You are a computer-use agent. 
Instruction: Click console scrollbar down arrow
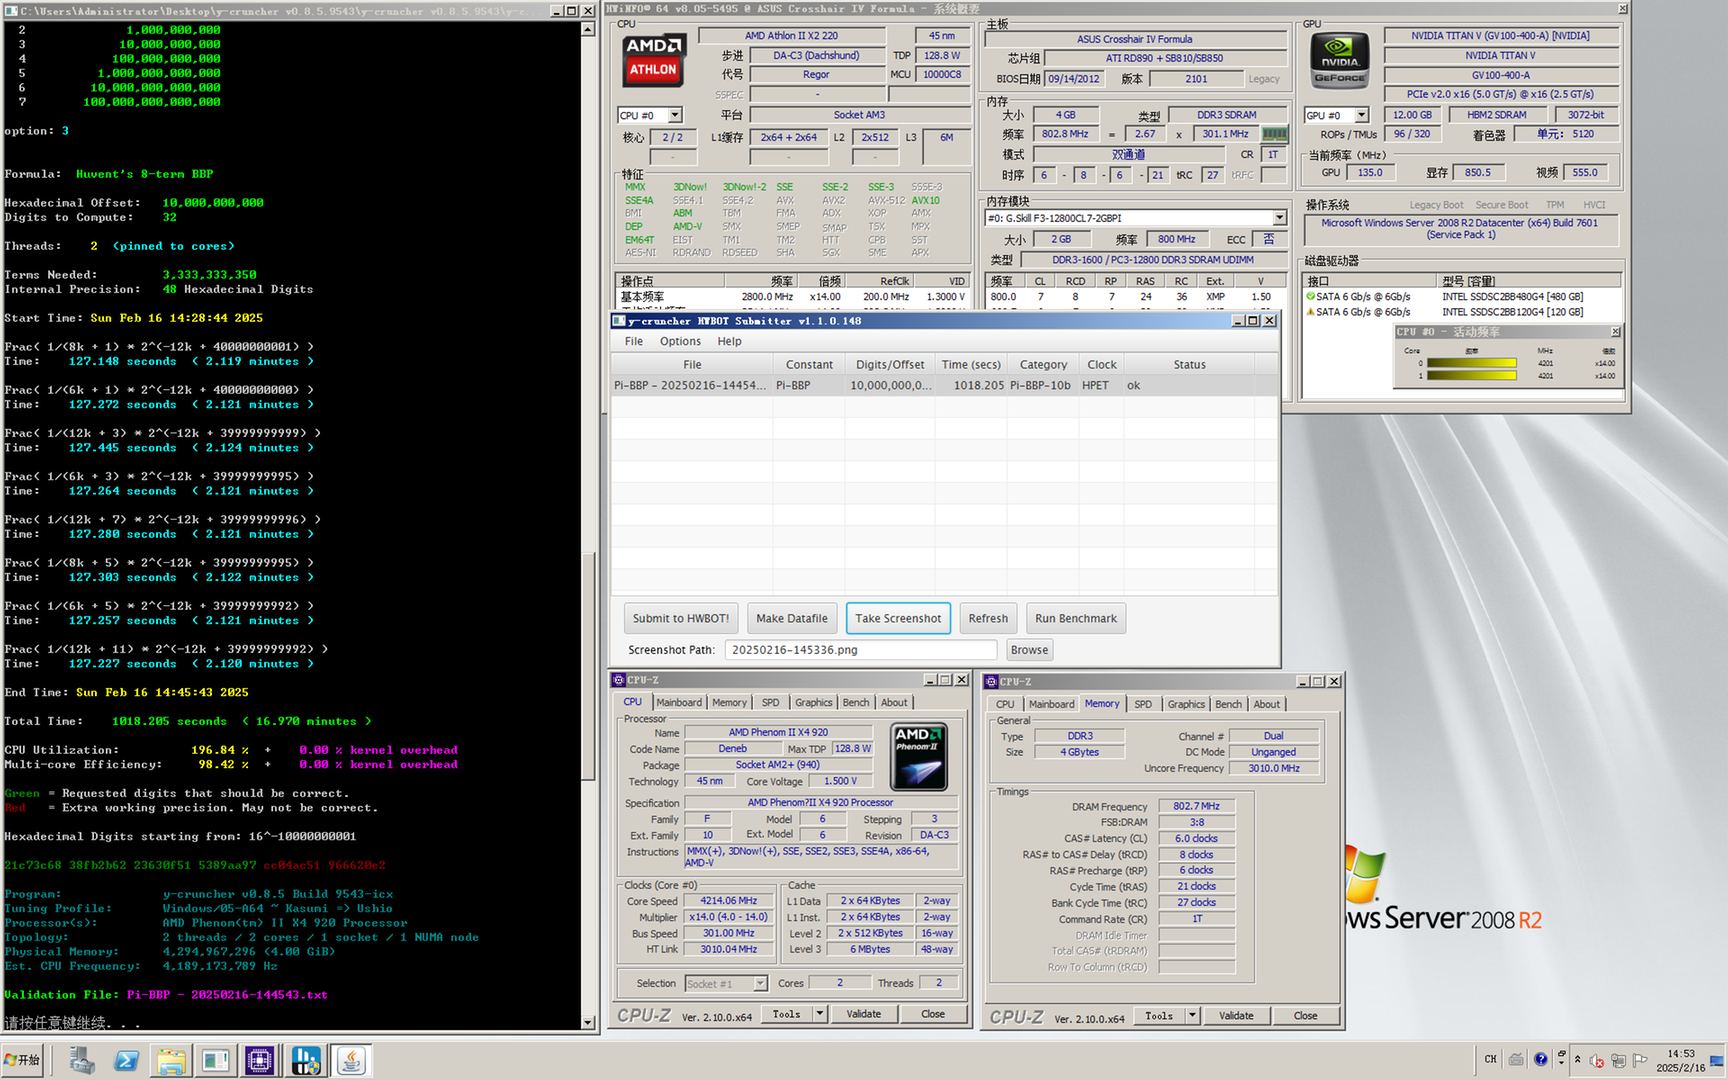tap(588, 1022)
